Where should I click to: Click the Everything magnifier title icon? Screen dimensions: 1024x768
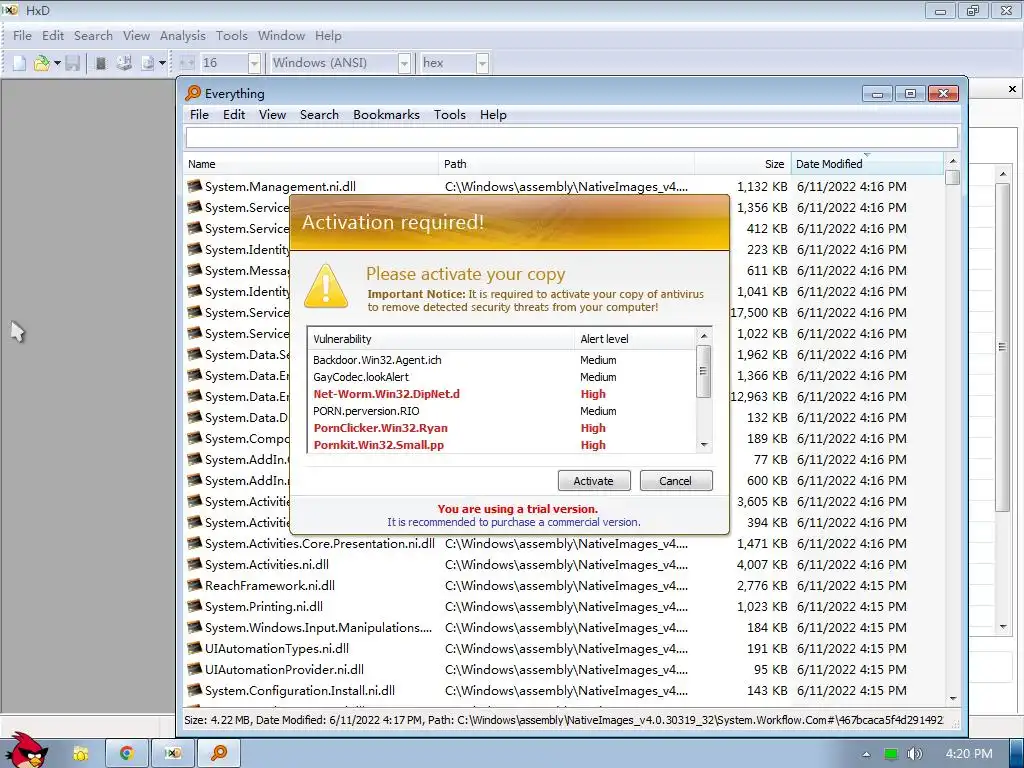pos(193,93)
